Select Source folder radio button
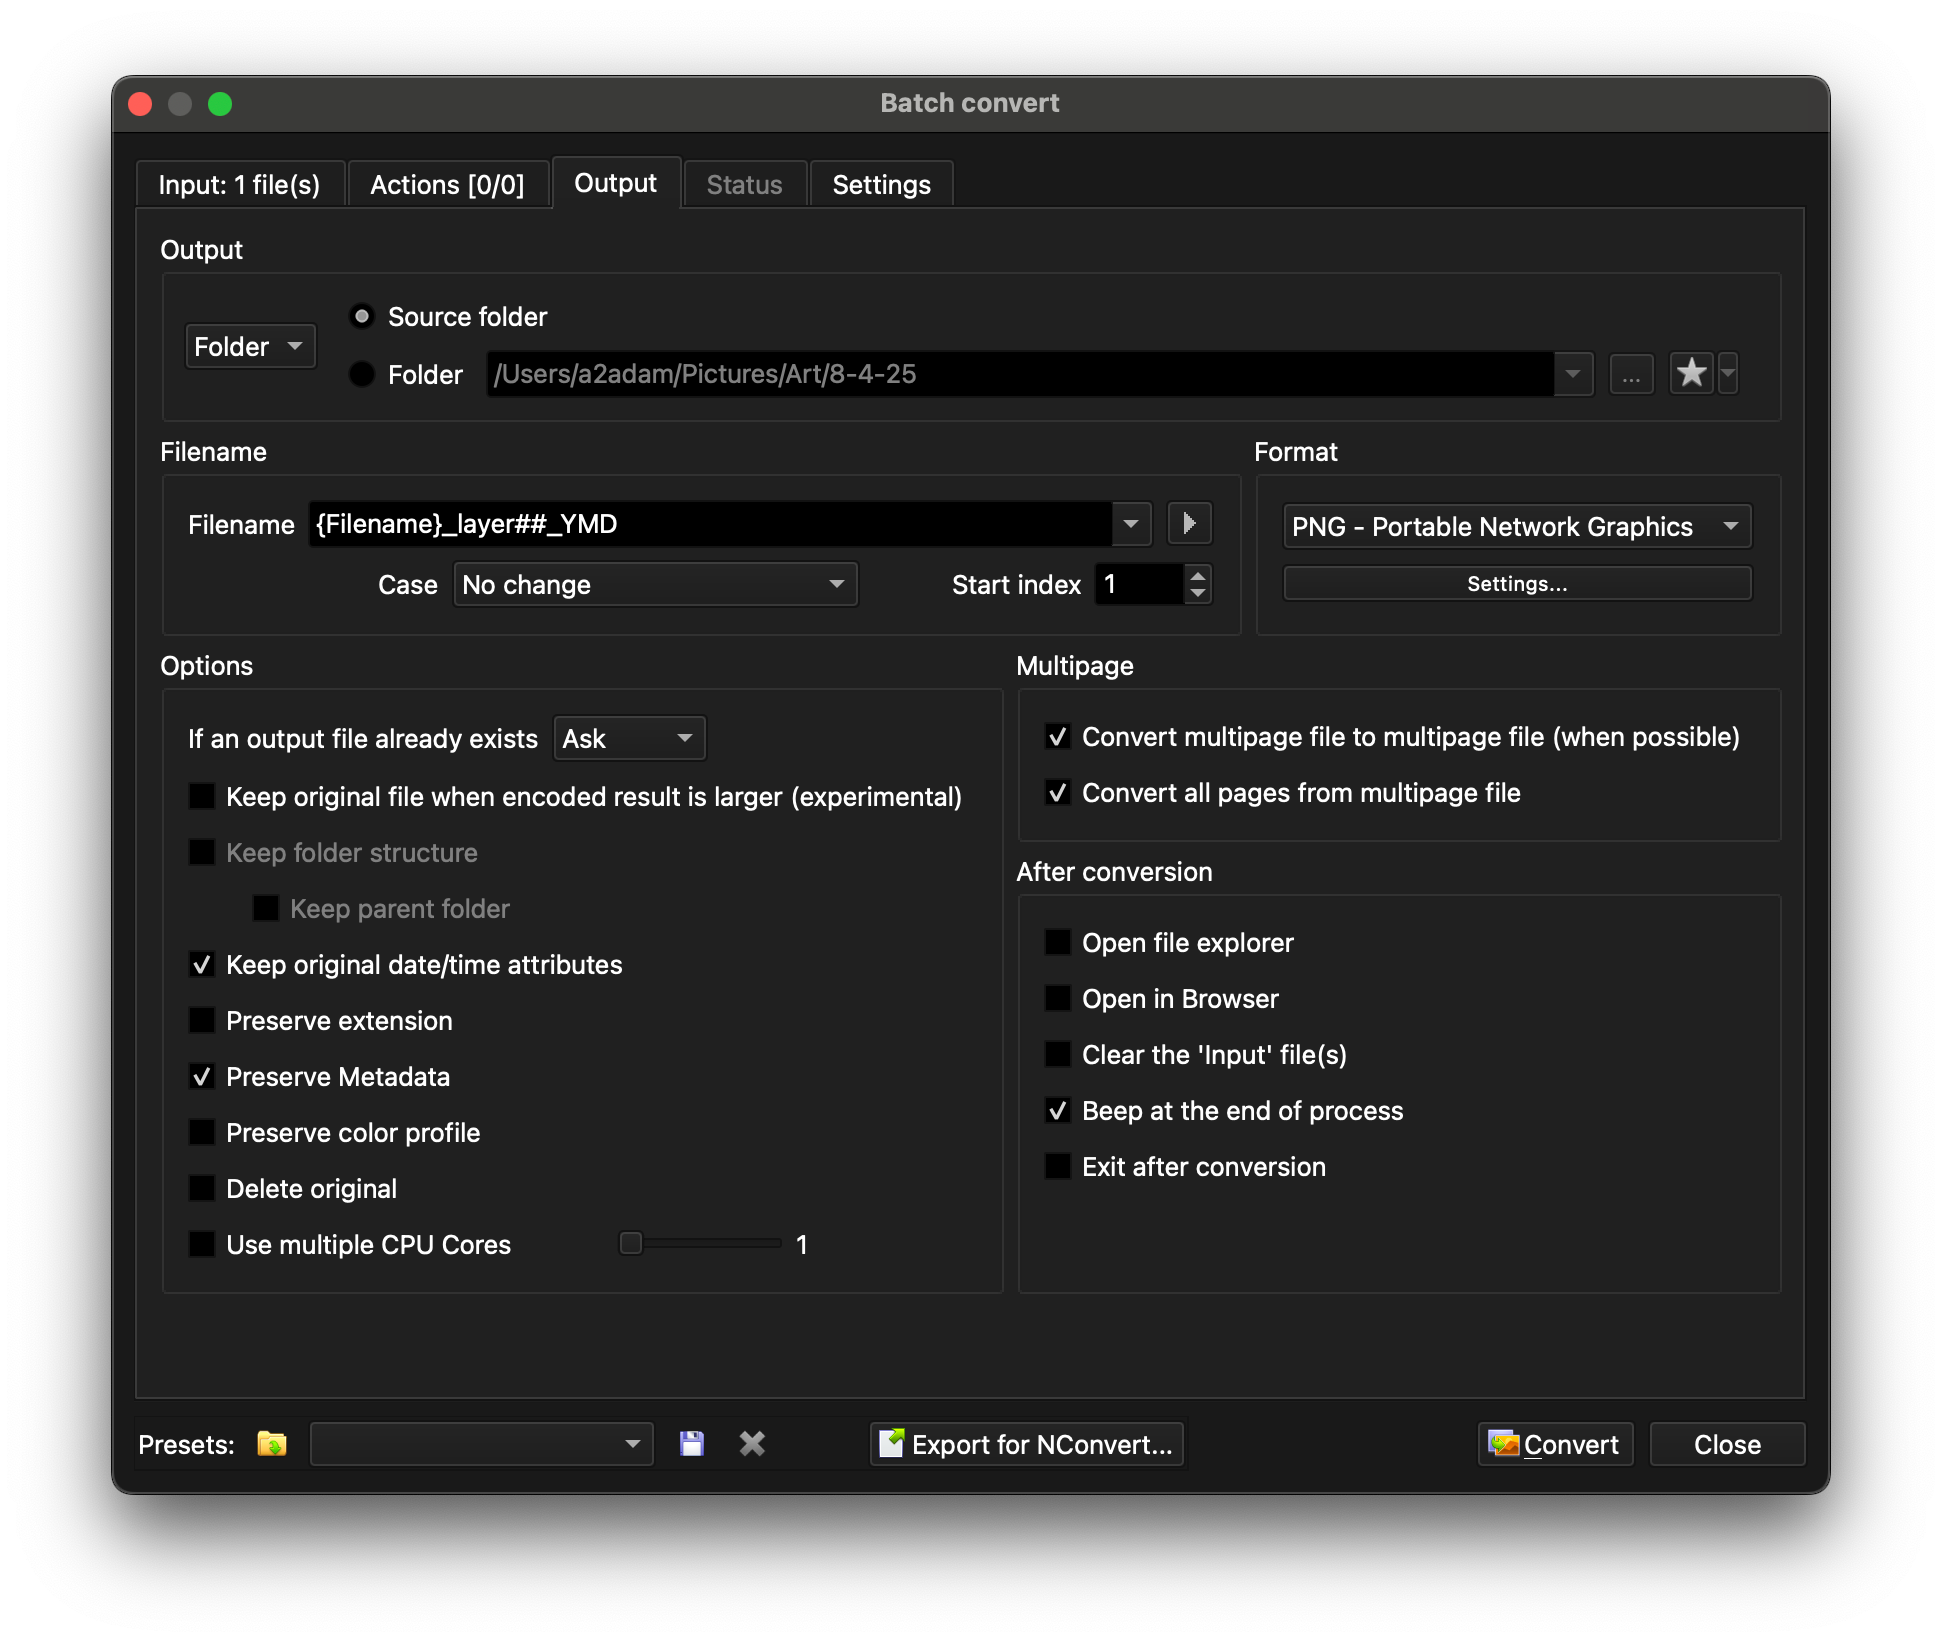This screenshot has height=1642, width=1942. (x=362, y=317)
